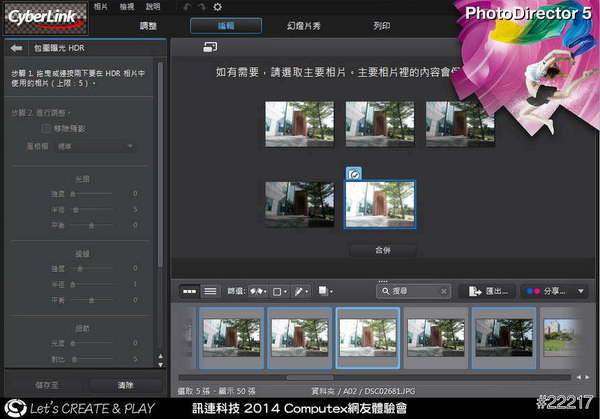Switch browser to filmstrip thumbnail view
This screenshot has height=419, width=600.
189,291
